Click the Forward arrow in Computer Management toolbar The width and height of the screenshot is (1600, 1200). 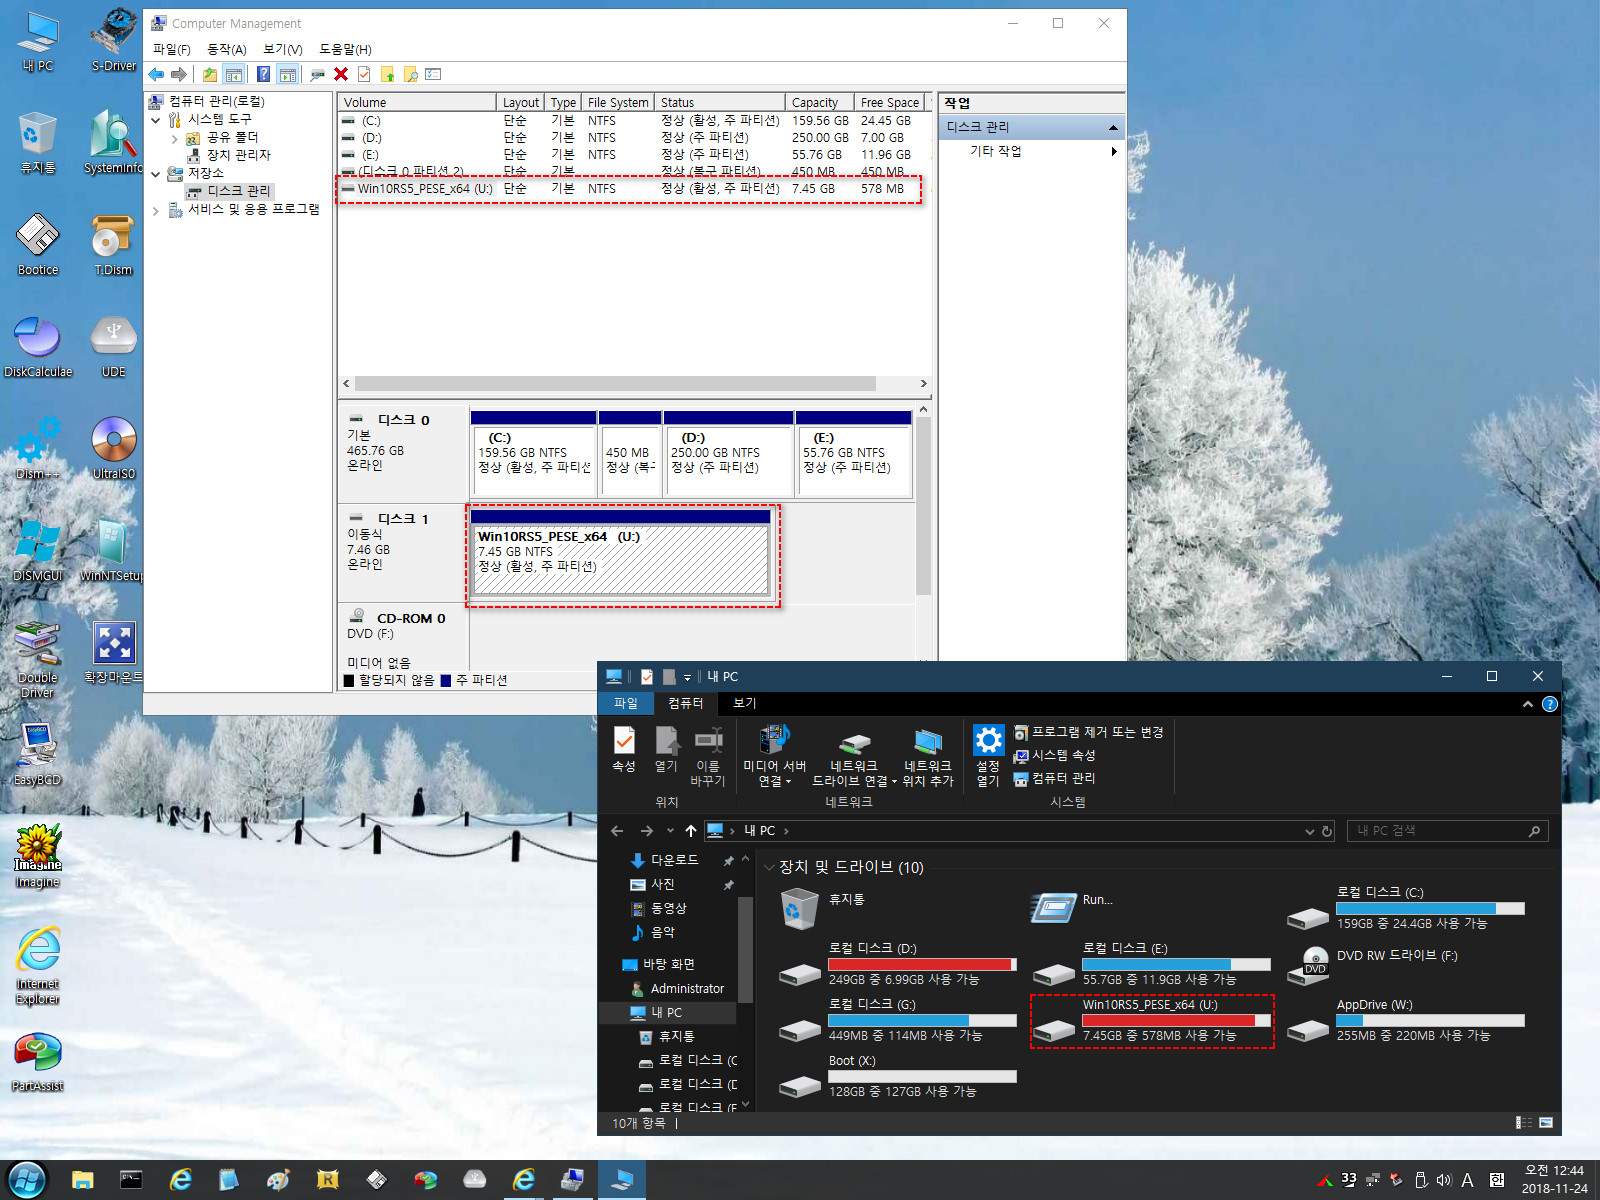pos(179,74)
